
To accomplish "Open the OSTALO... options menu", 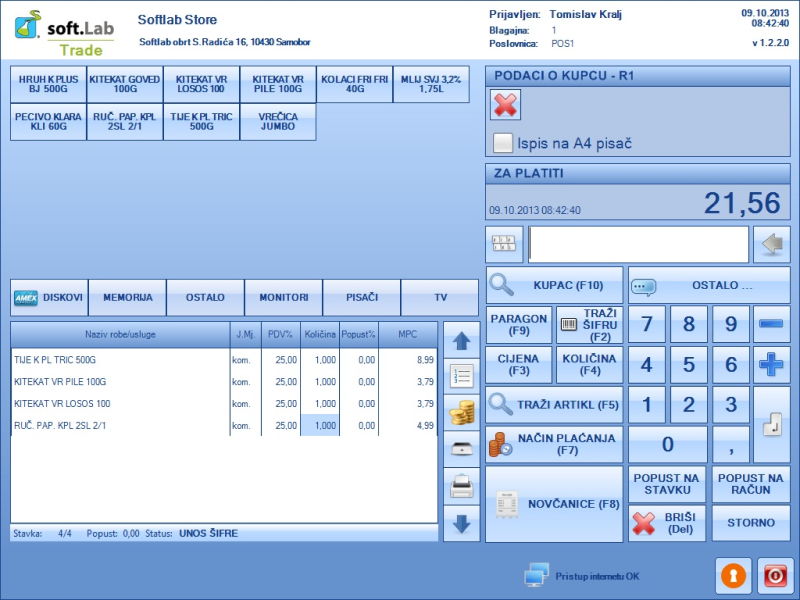I will click(708, 286).
